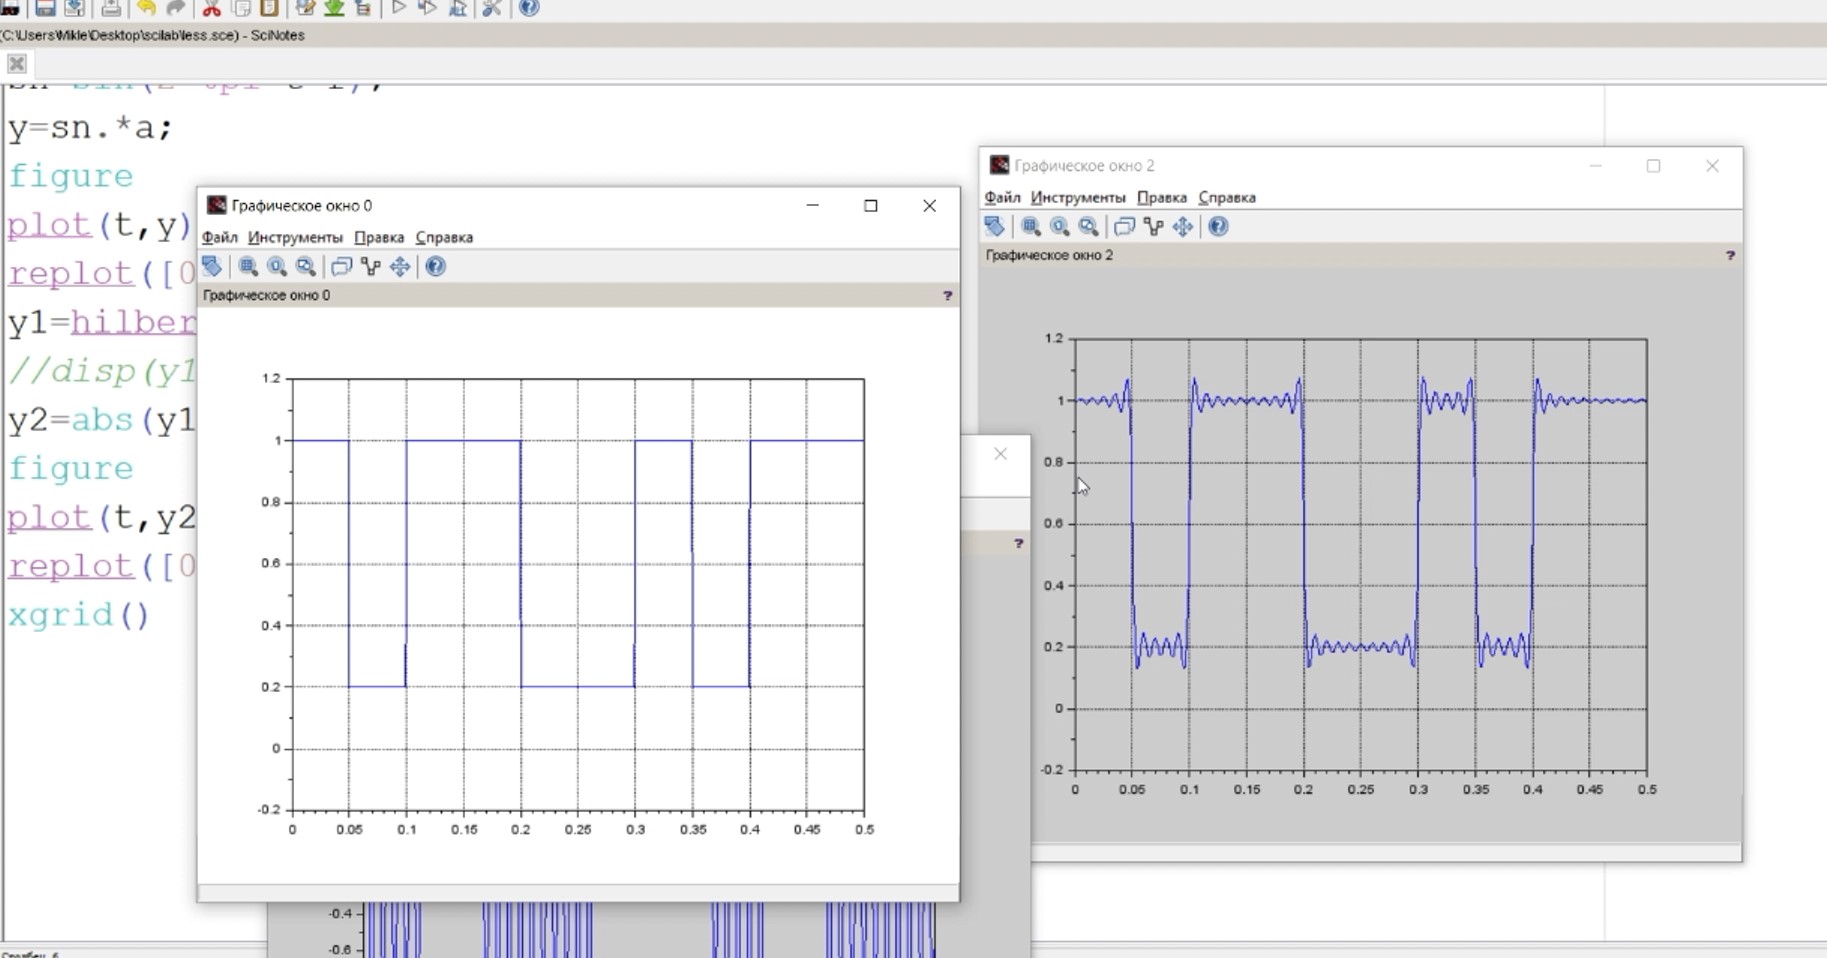This screenshot has height=958, width=1827.
Task: Click the 'plot(t,y2' code line
Action: pos(102,517)
